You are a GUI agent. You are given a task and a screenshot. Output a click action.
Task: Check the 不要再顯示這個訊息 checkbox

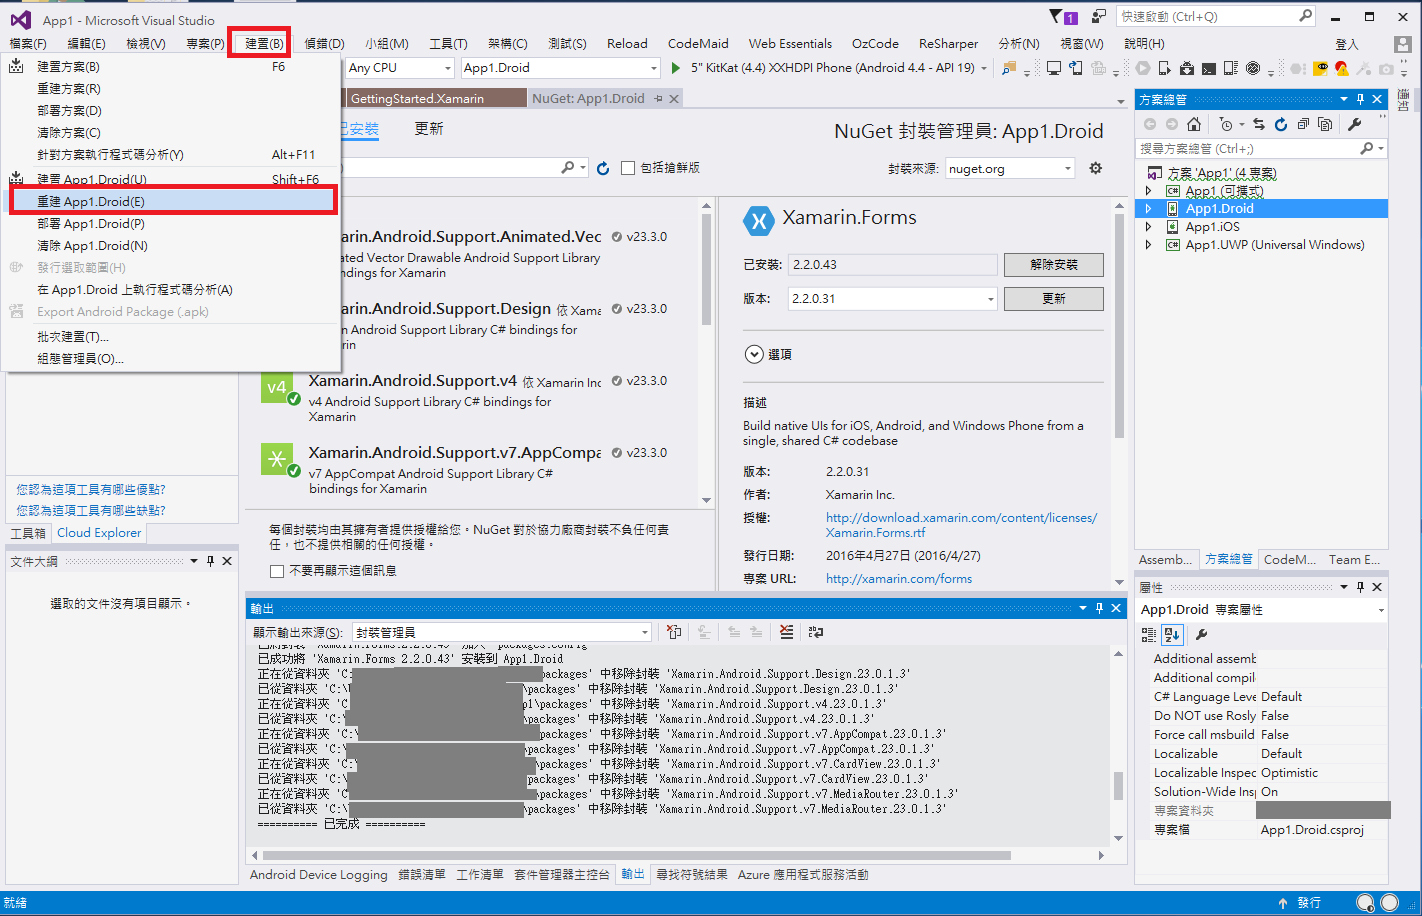pos(277,571)
